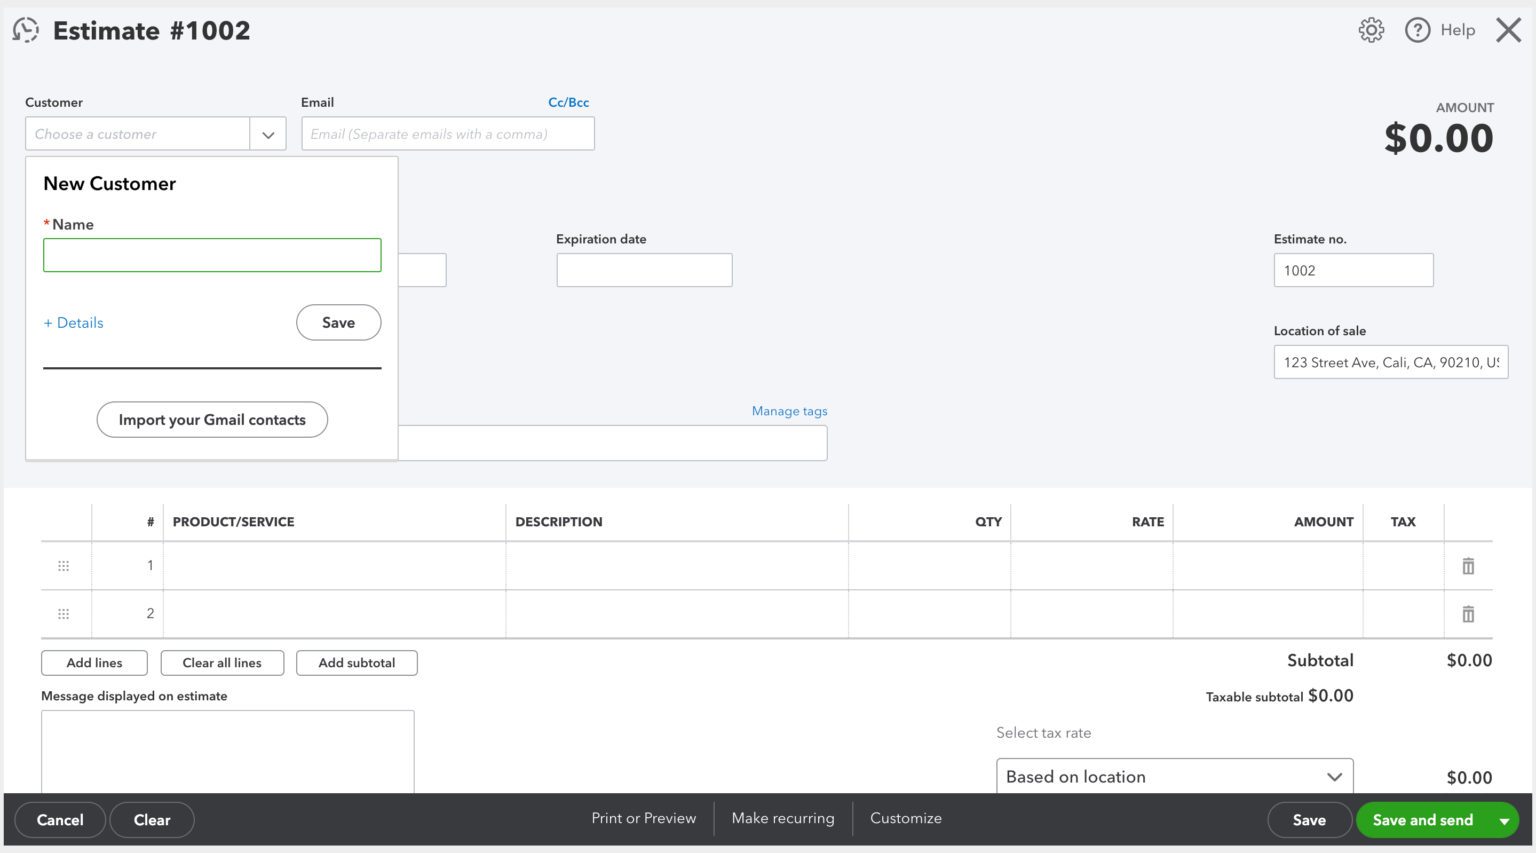
Task: Click the Help question mark icon
Action: 1417,30
